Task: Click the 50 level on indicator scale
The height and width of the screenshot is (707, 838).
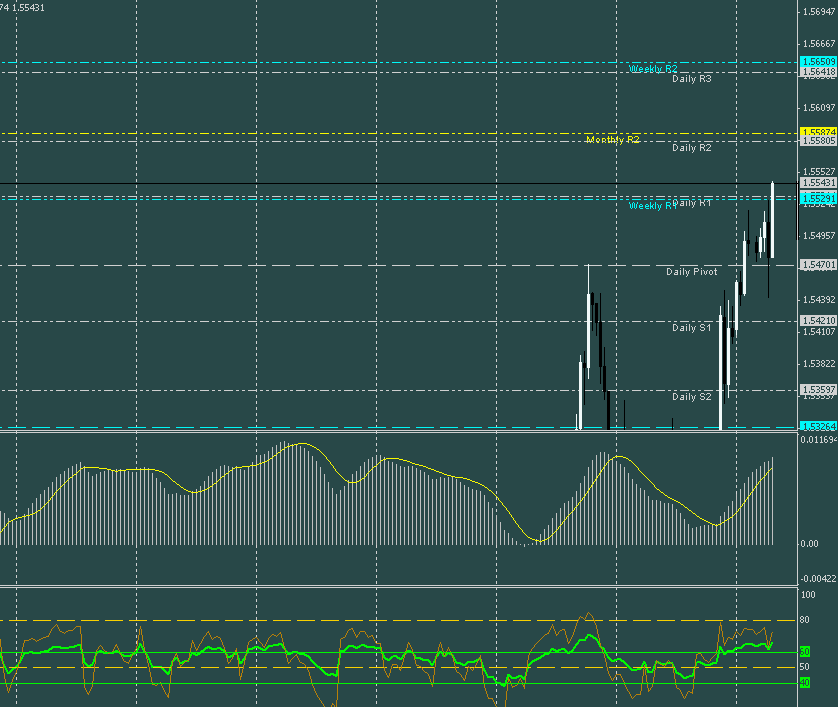Action: point(804,667)
